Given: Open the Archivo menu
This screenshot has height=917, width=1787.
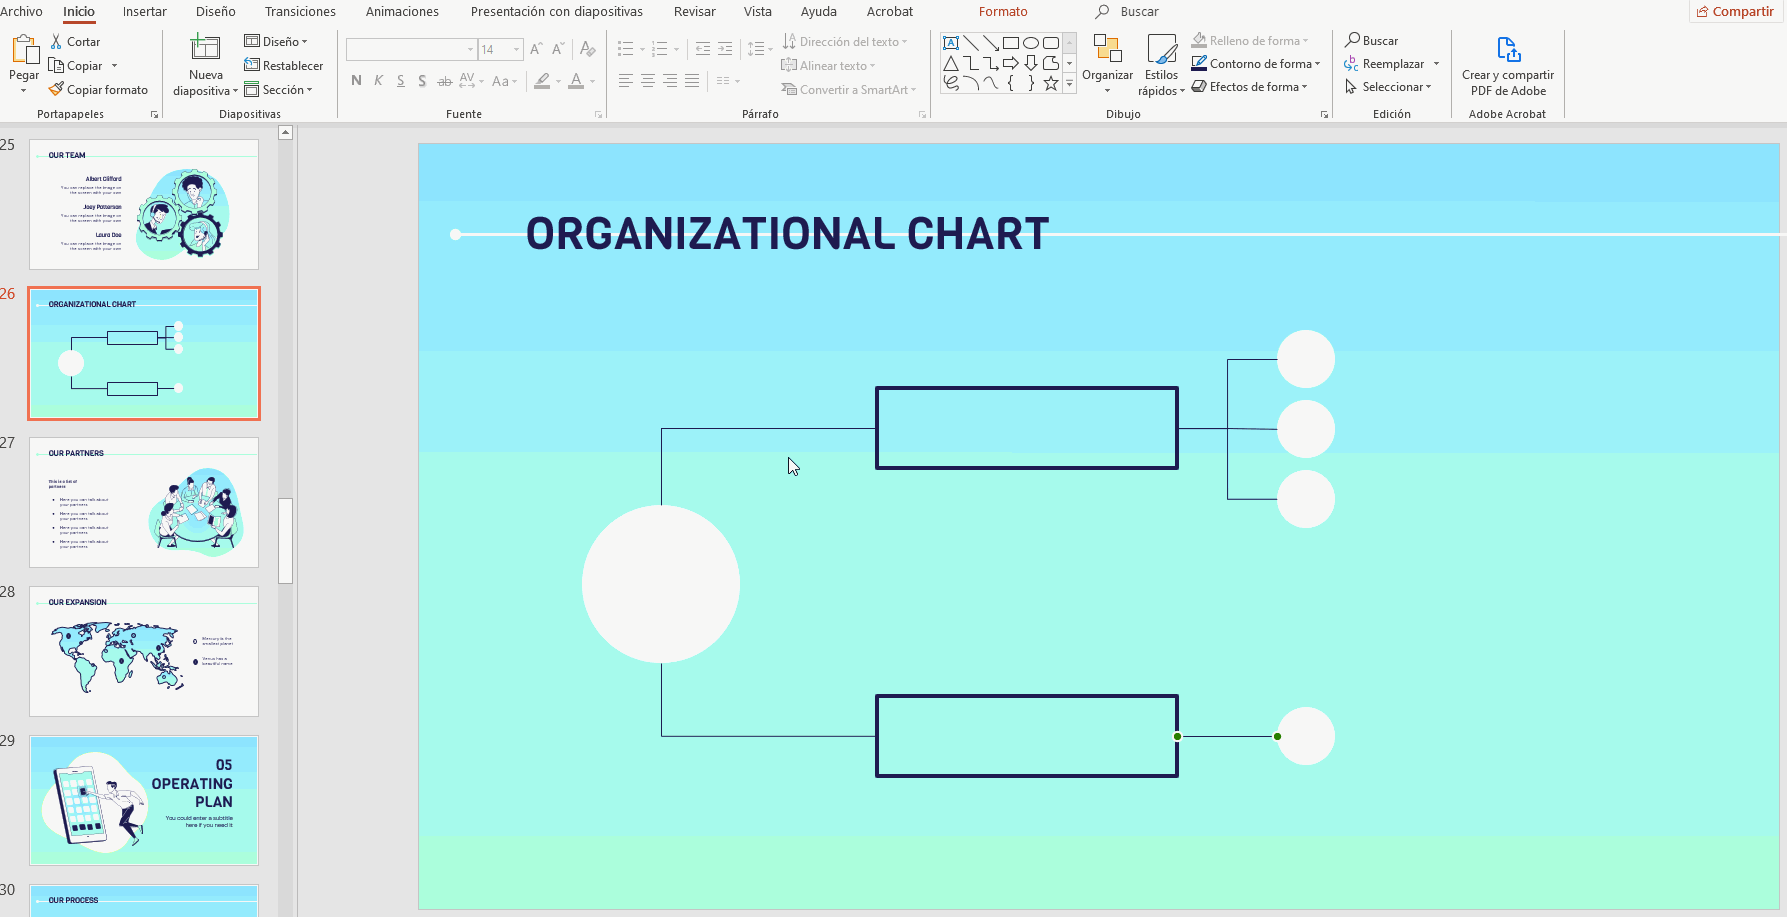Looking at the screenshot, I should [x=22, y=12].
